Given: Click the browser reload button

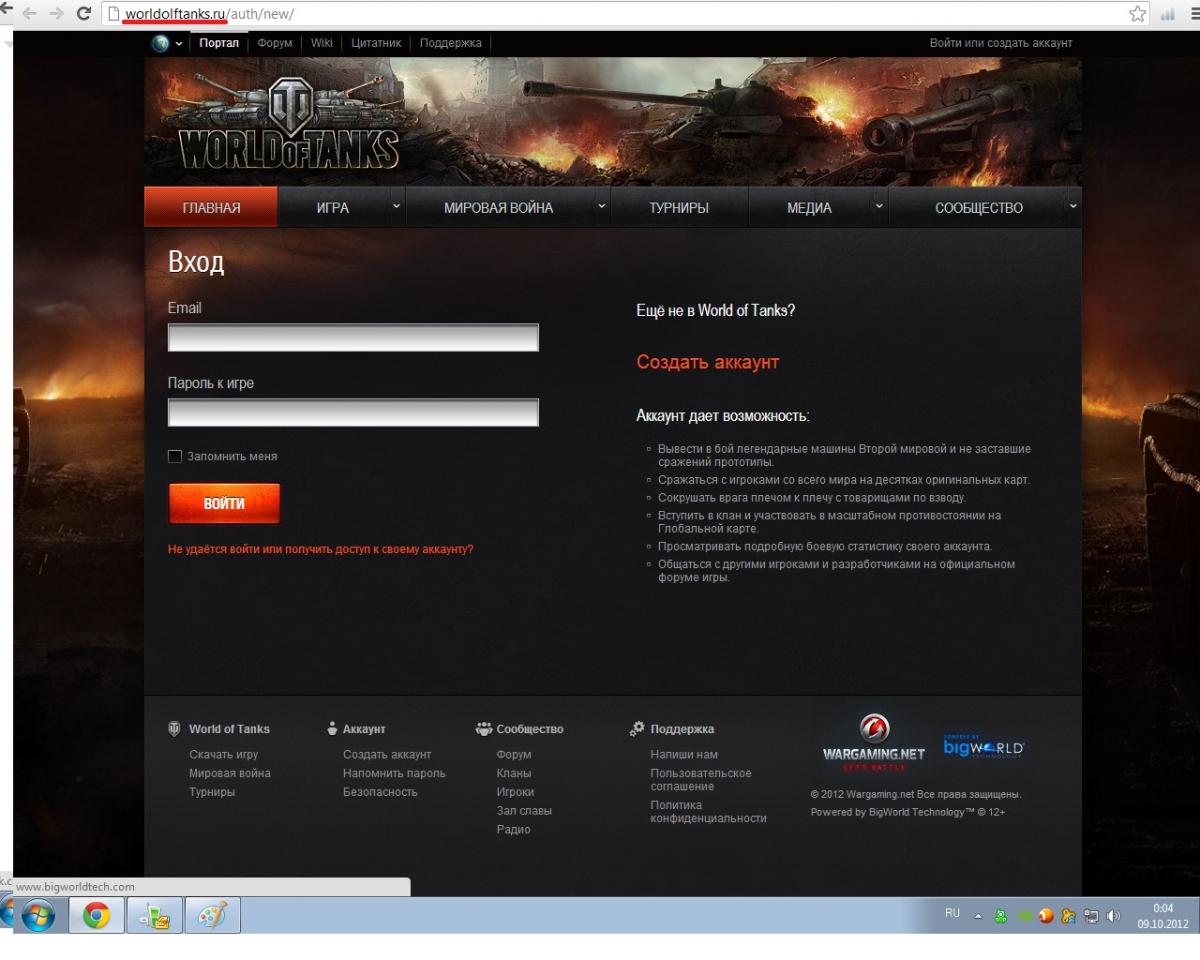Looking at the screenshot, I should pos(83,15).
